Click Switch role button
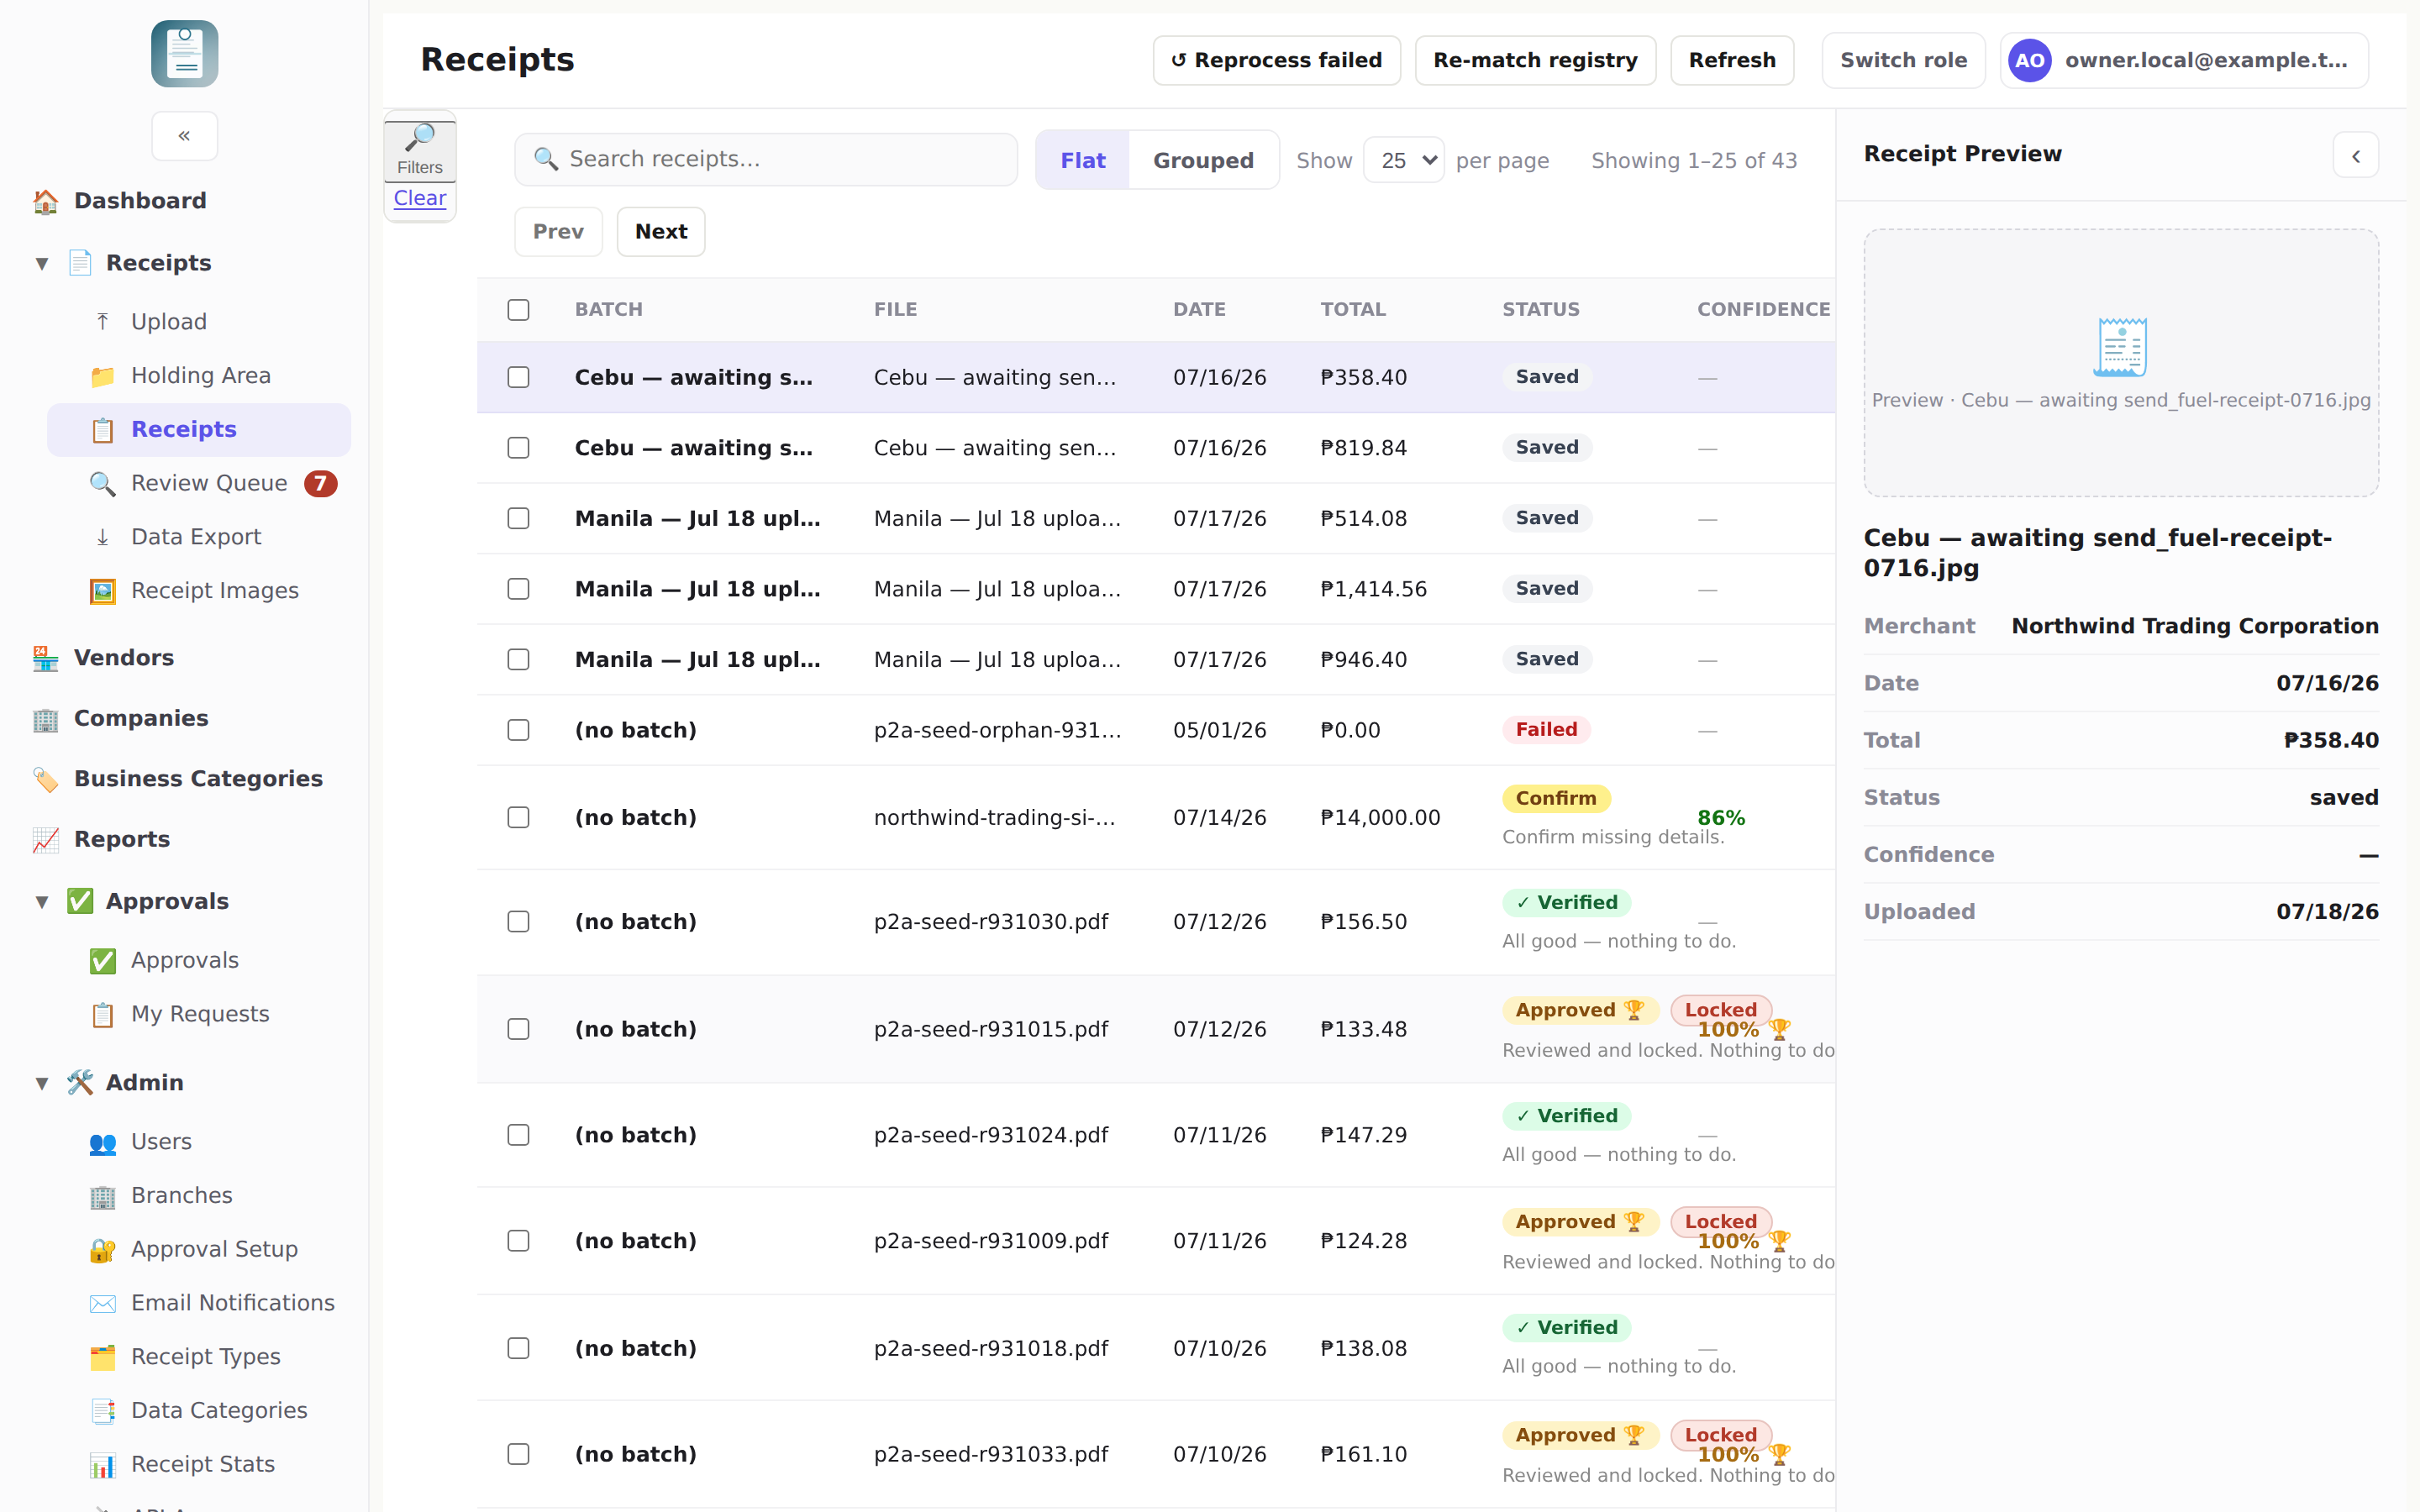The height and width of the screenshot is (1512, 2420). point(1903,61)
